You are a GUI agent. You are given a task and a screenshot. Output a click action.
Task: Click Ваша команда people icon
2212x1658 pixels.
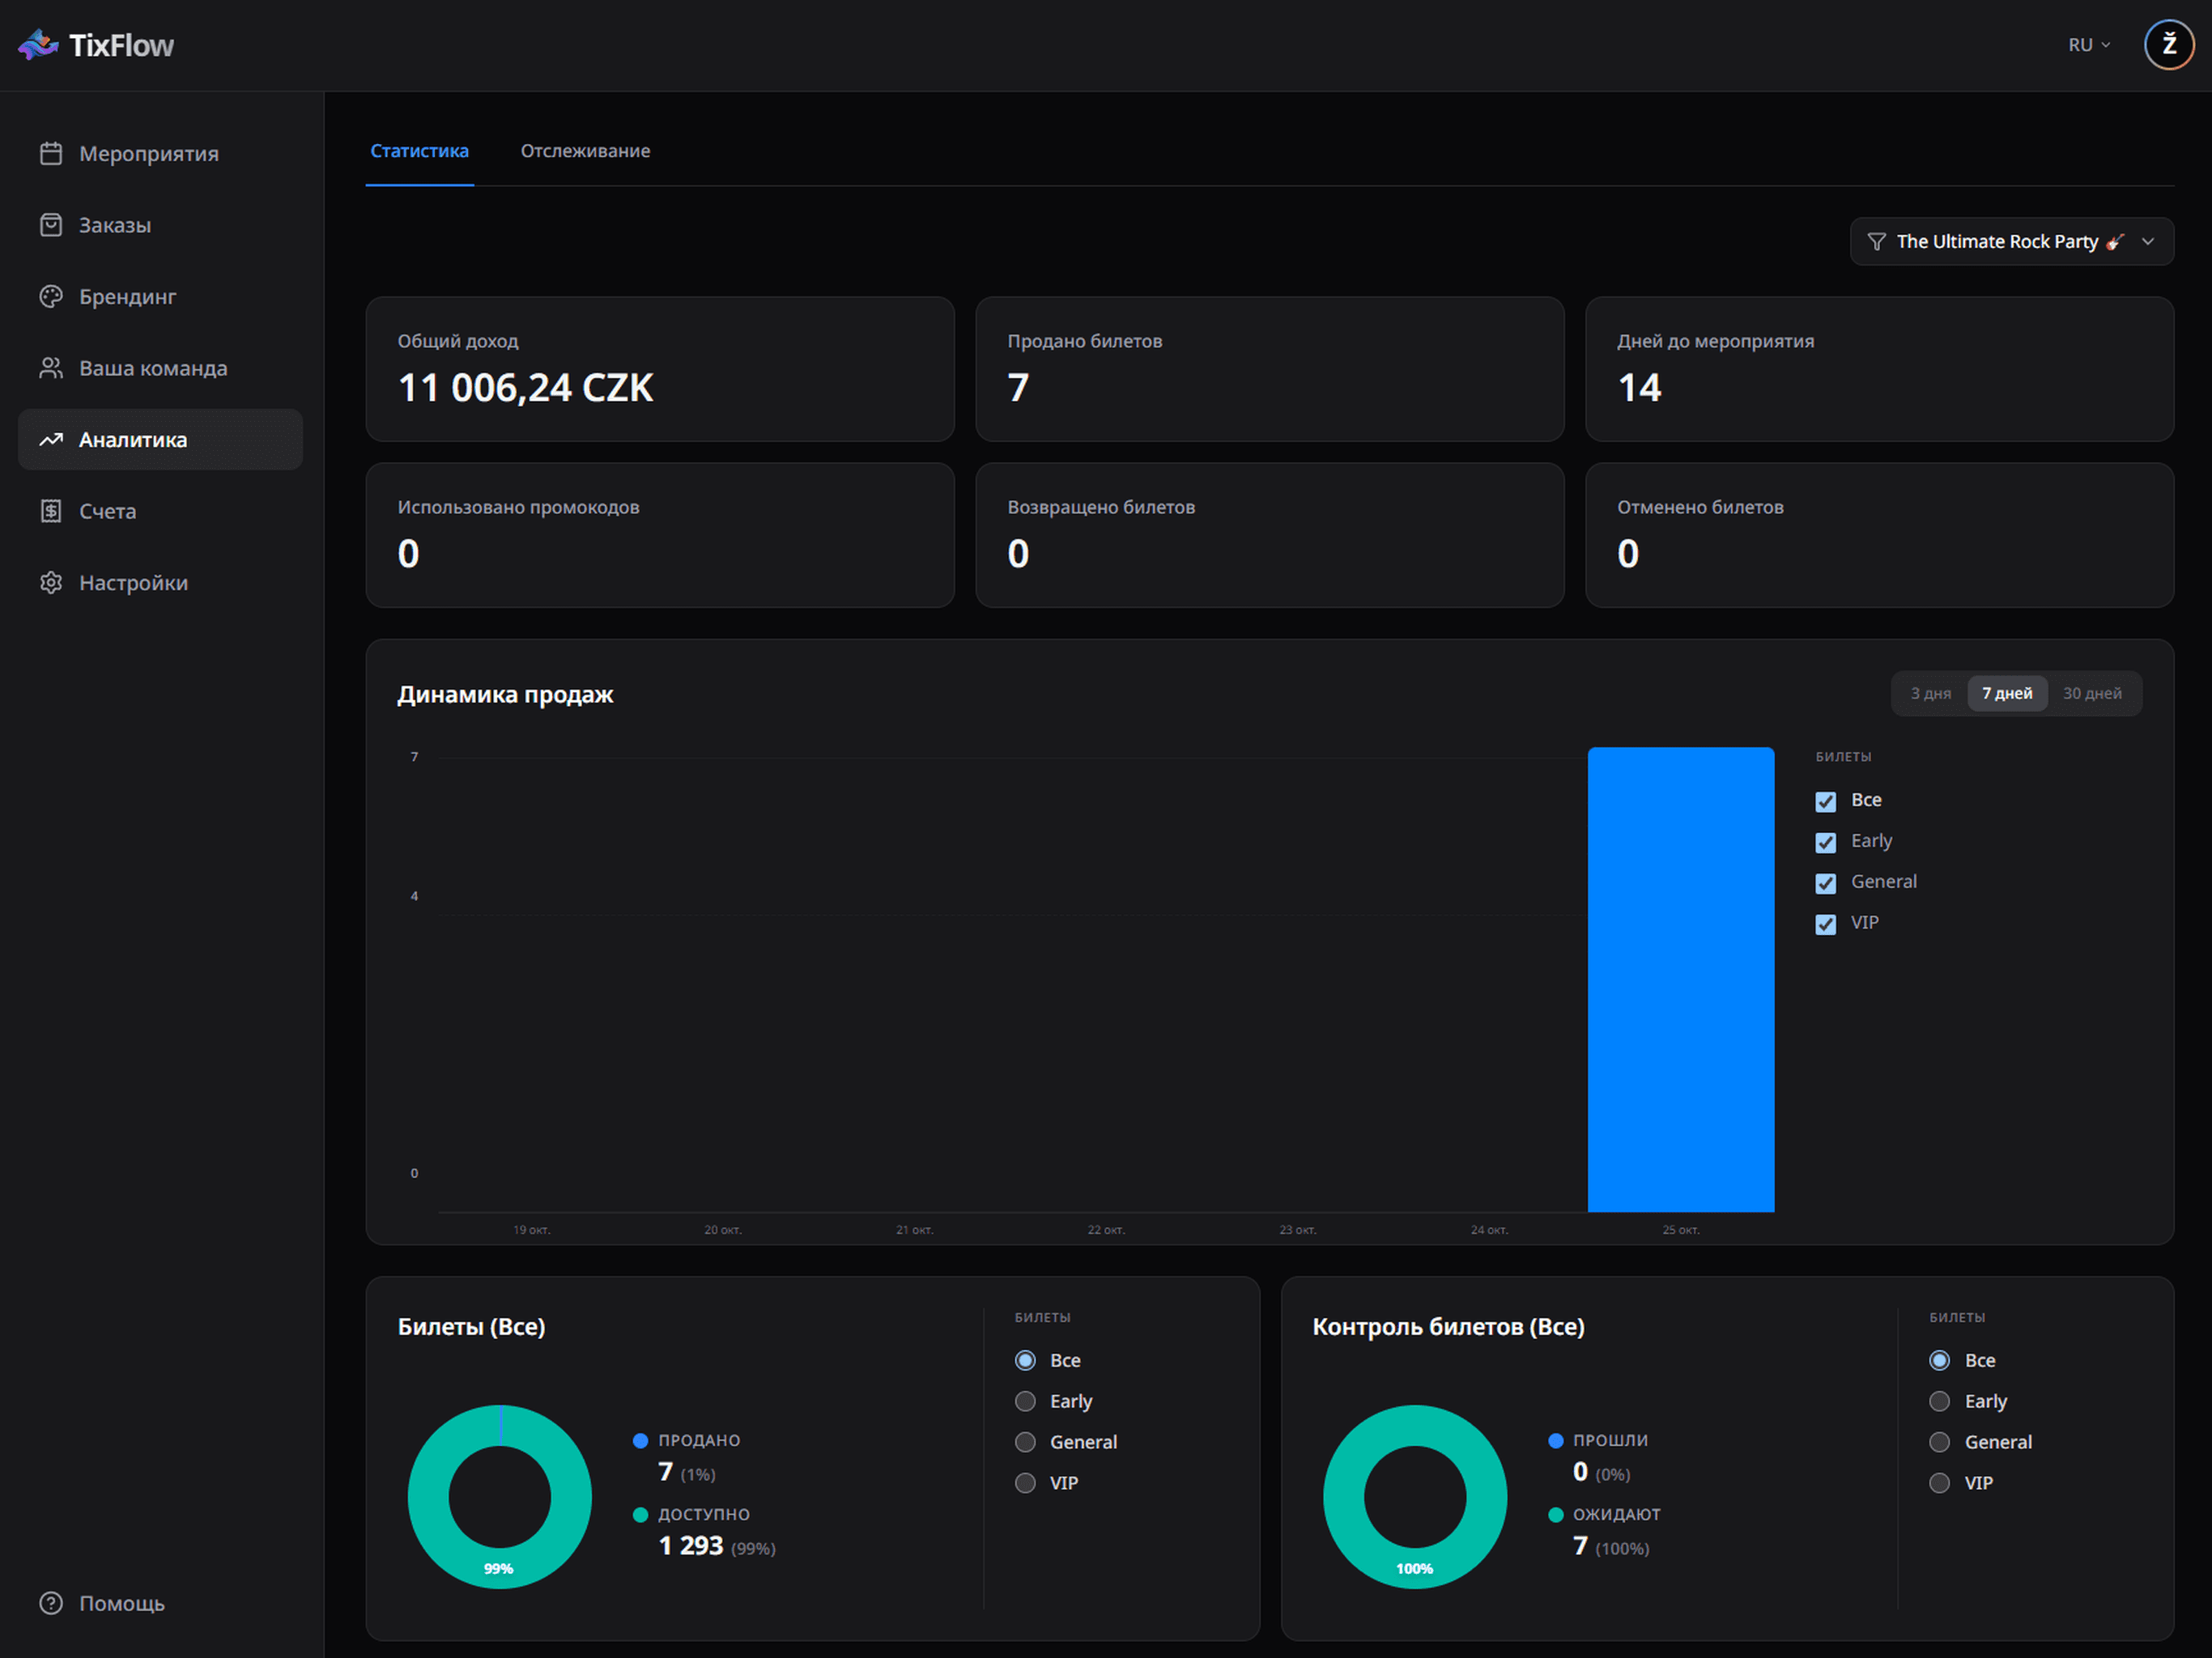(x=51, y=368)
